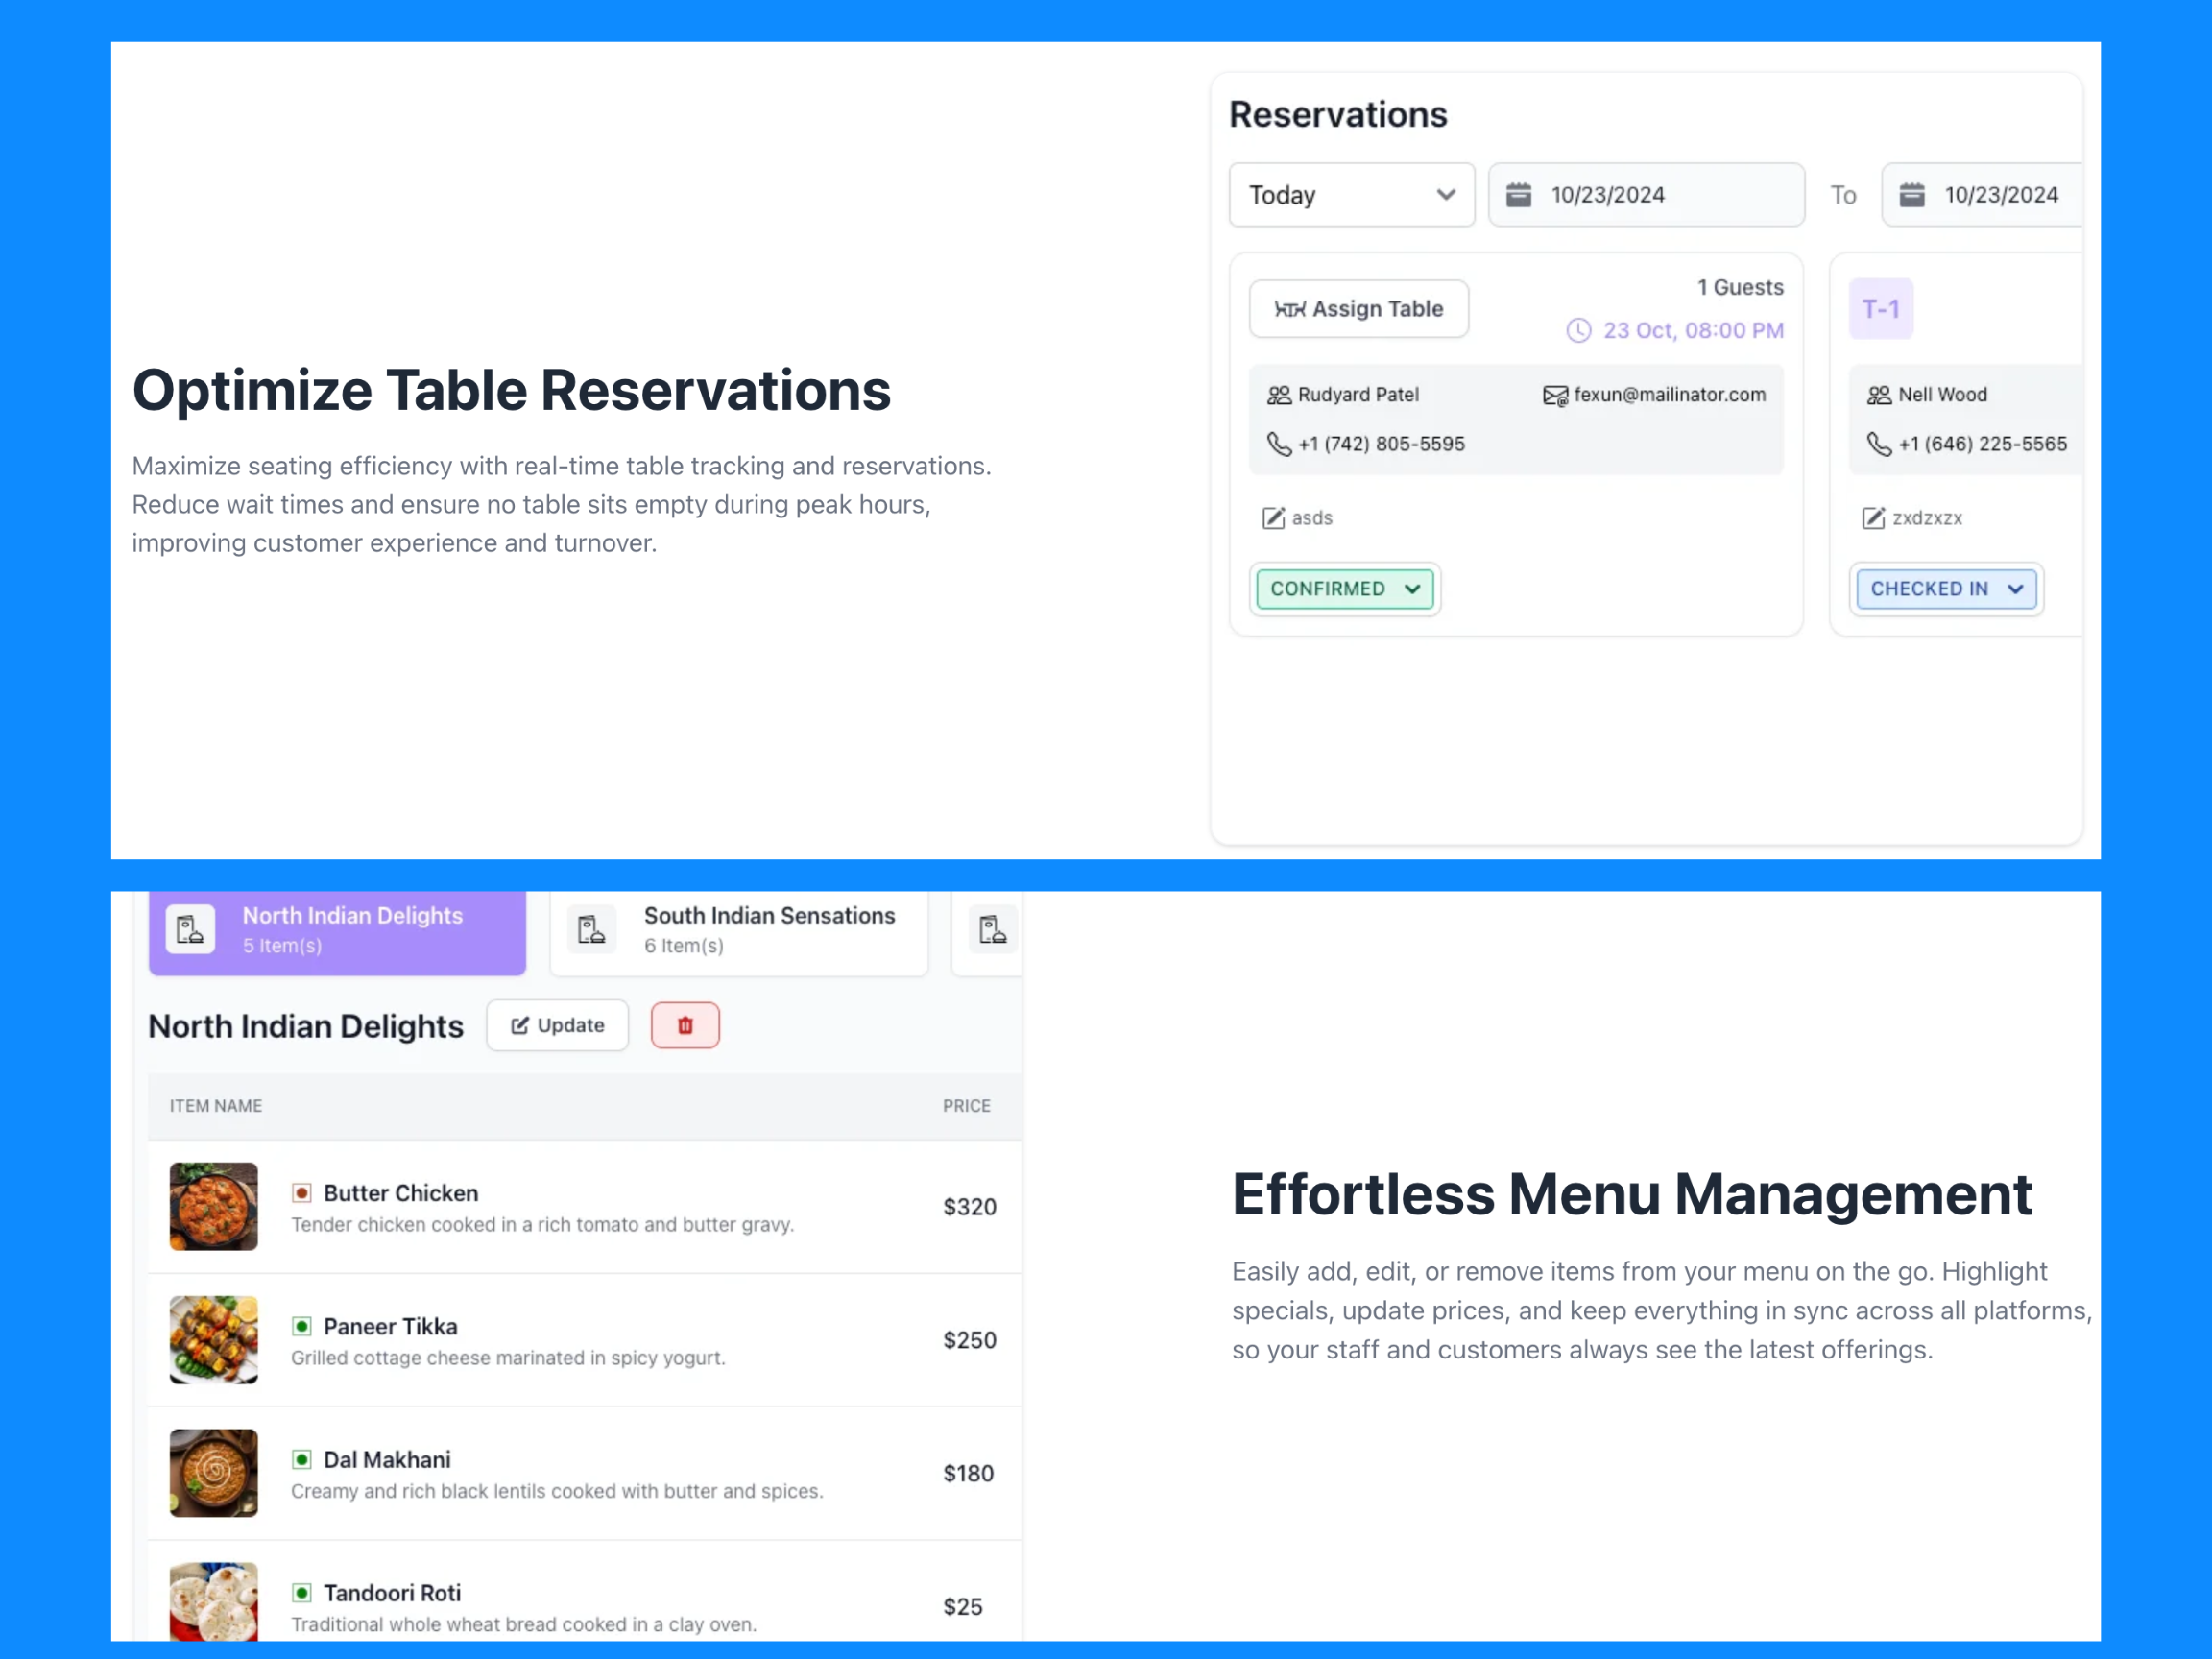This screenshot has width=2212, height=1659.
Task: Click the Butter Chicken non-veg indicator
Action: (x=301, y=1193)
